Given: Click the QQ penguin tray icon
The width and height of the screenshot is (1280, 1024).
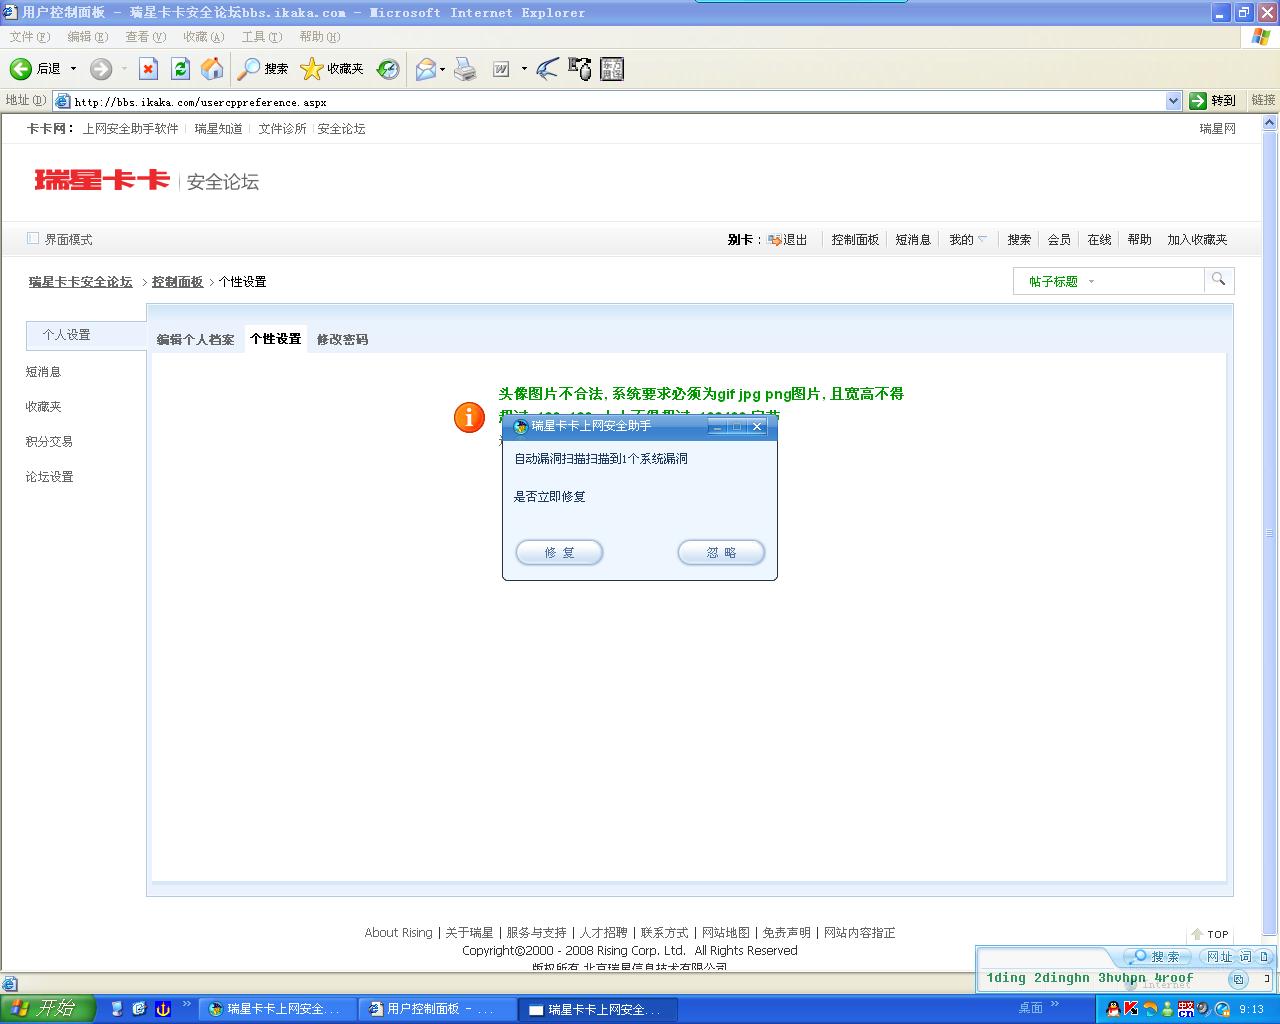Looking at the screenshot, I should pos(1114,1009).
